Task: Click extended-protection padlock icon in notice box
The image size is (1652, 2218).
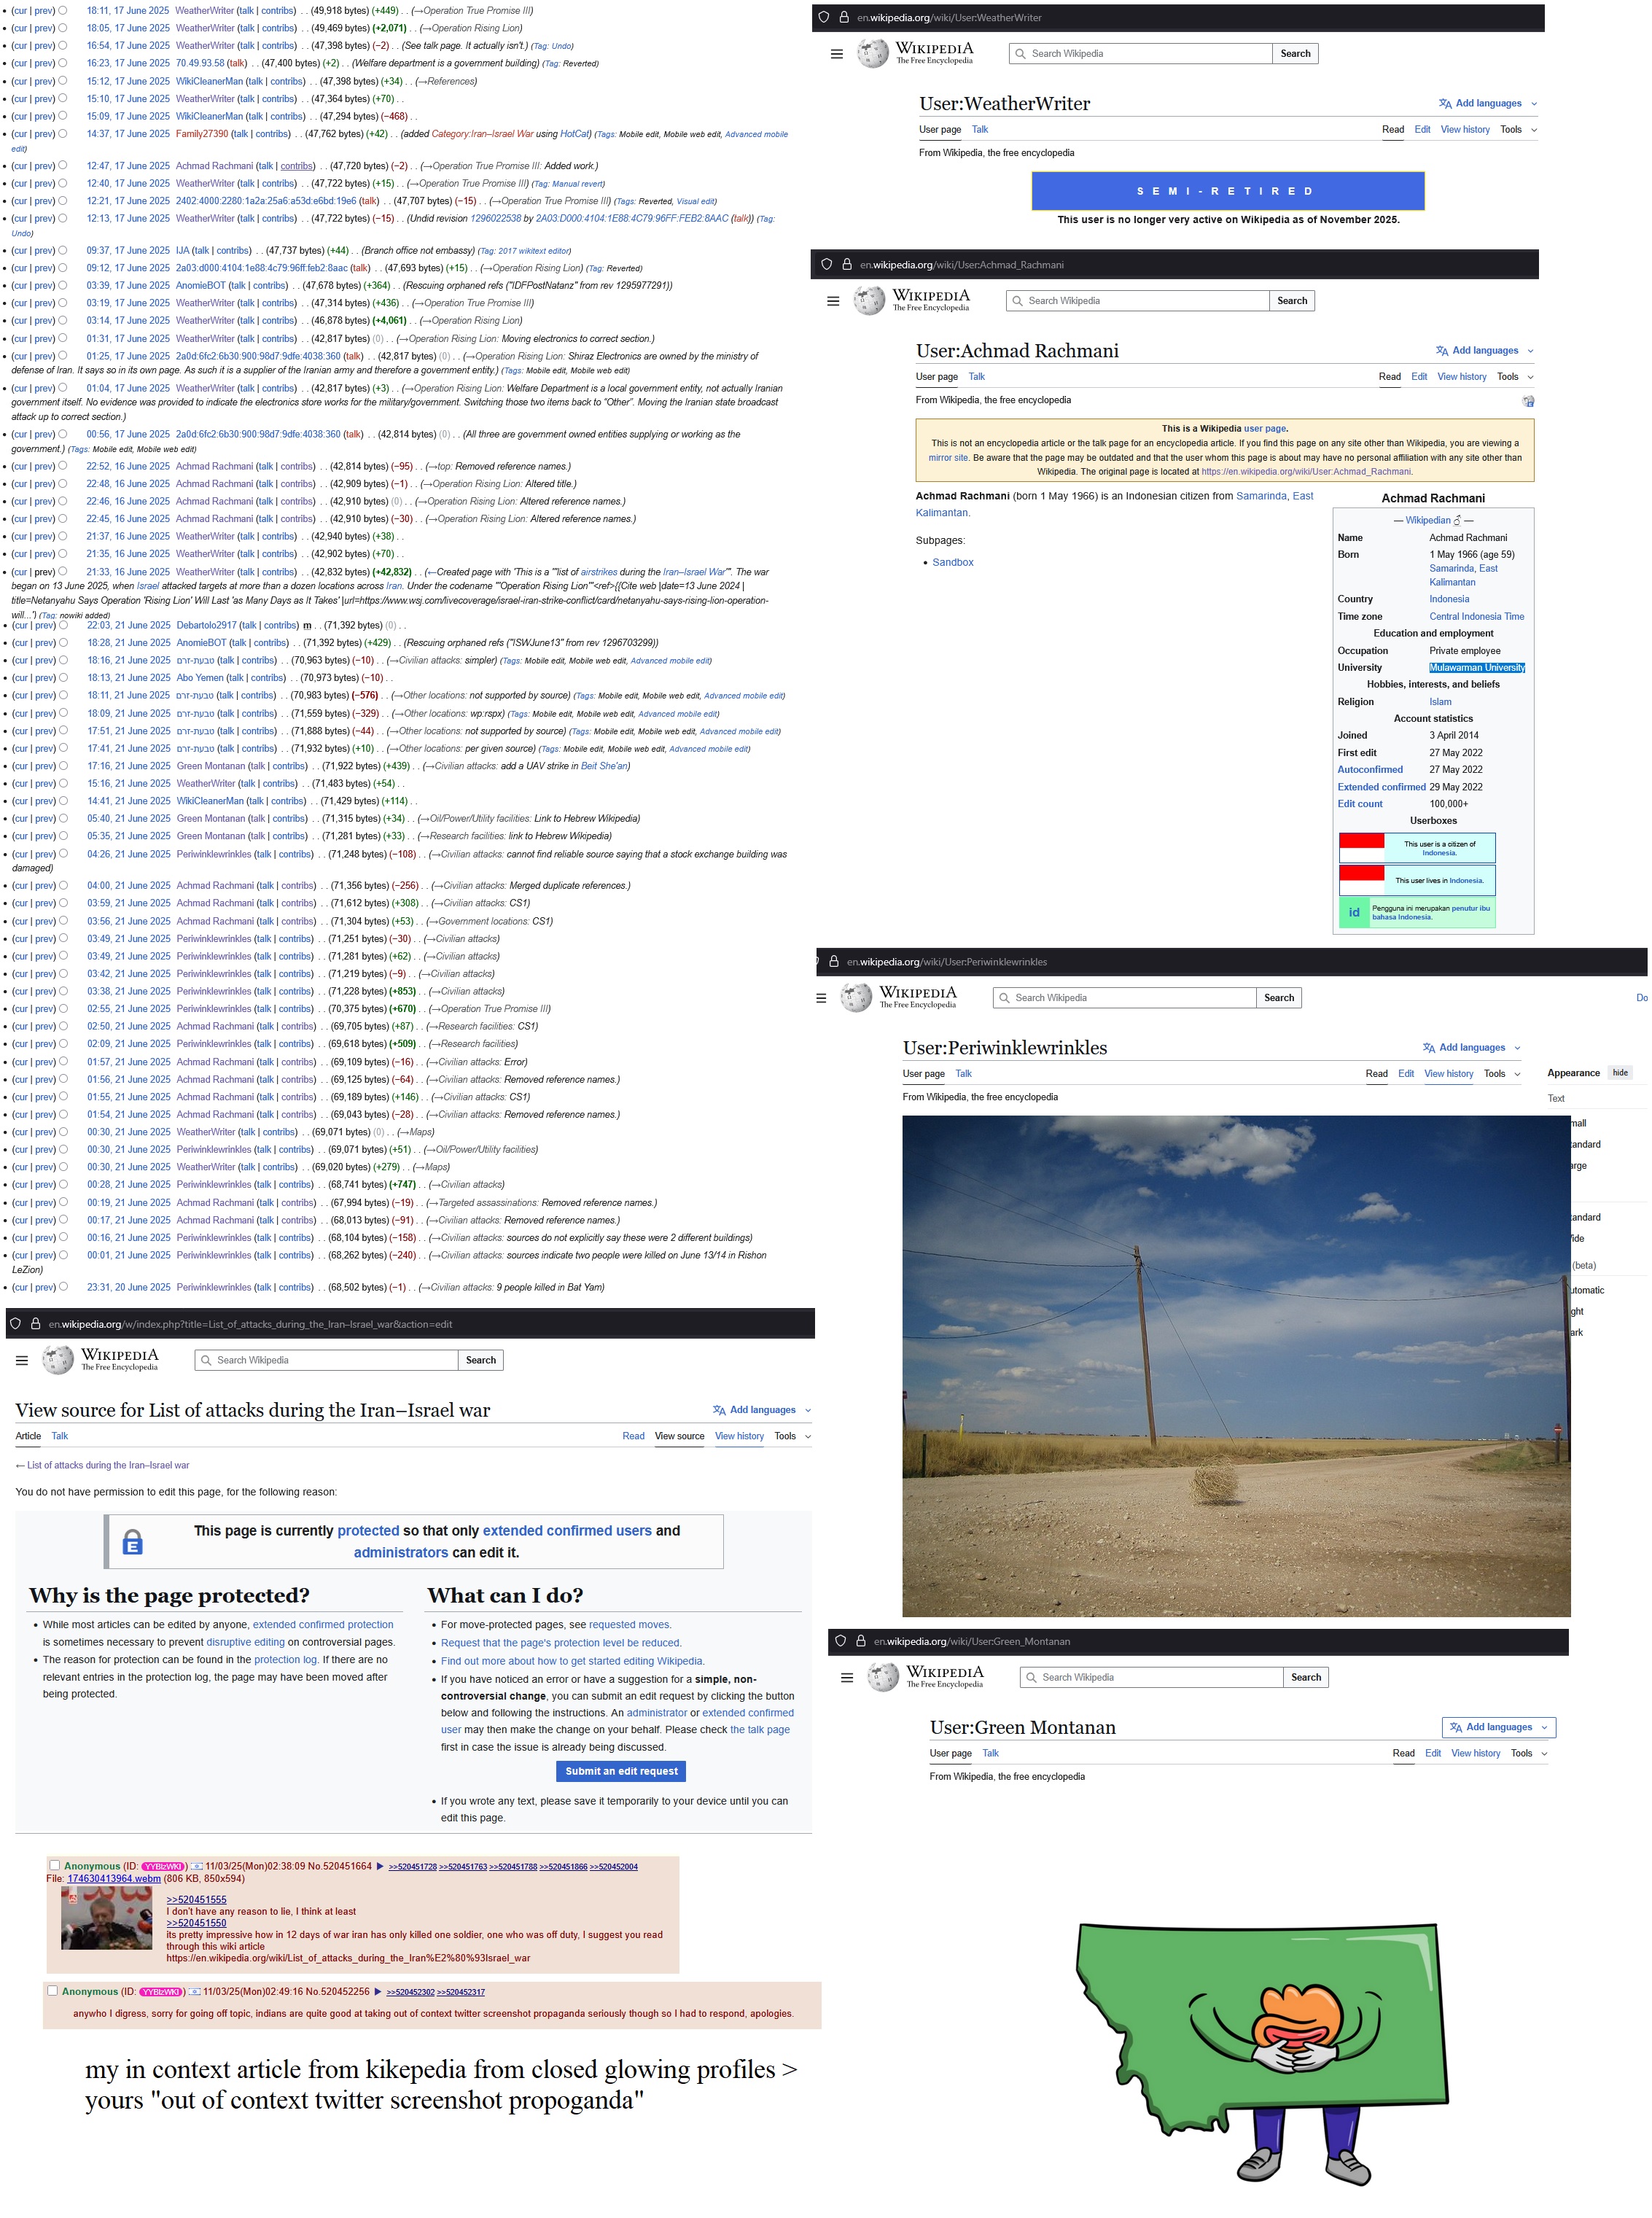Action: (x=133, y=1542)
